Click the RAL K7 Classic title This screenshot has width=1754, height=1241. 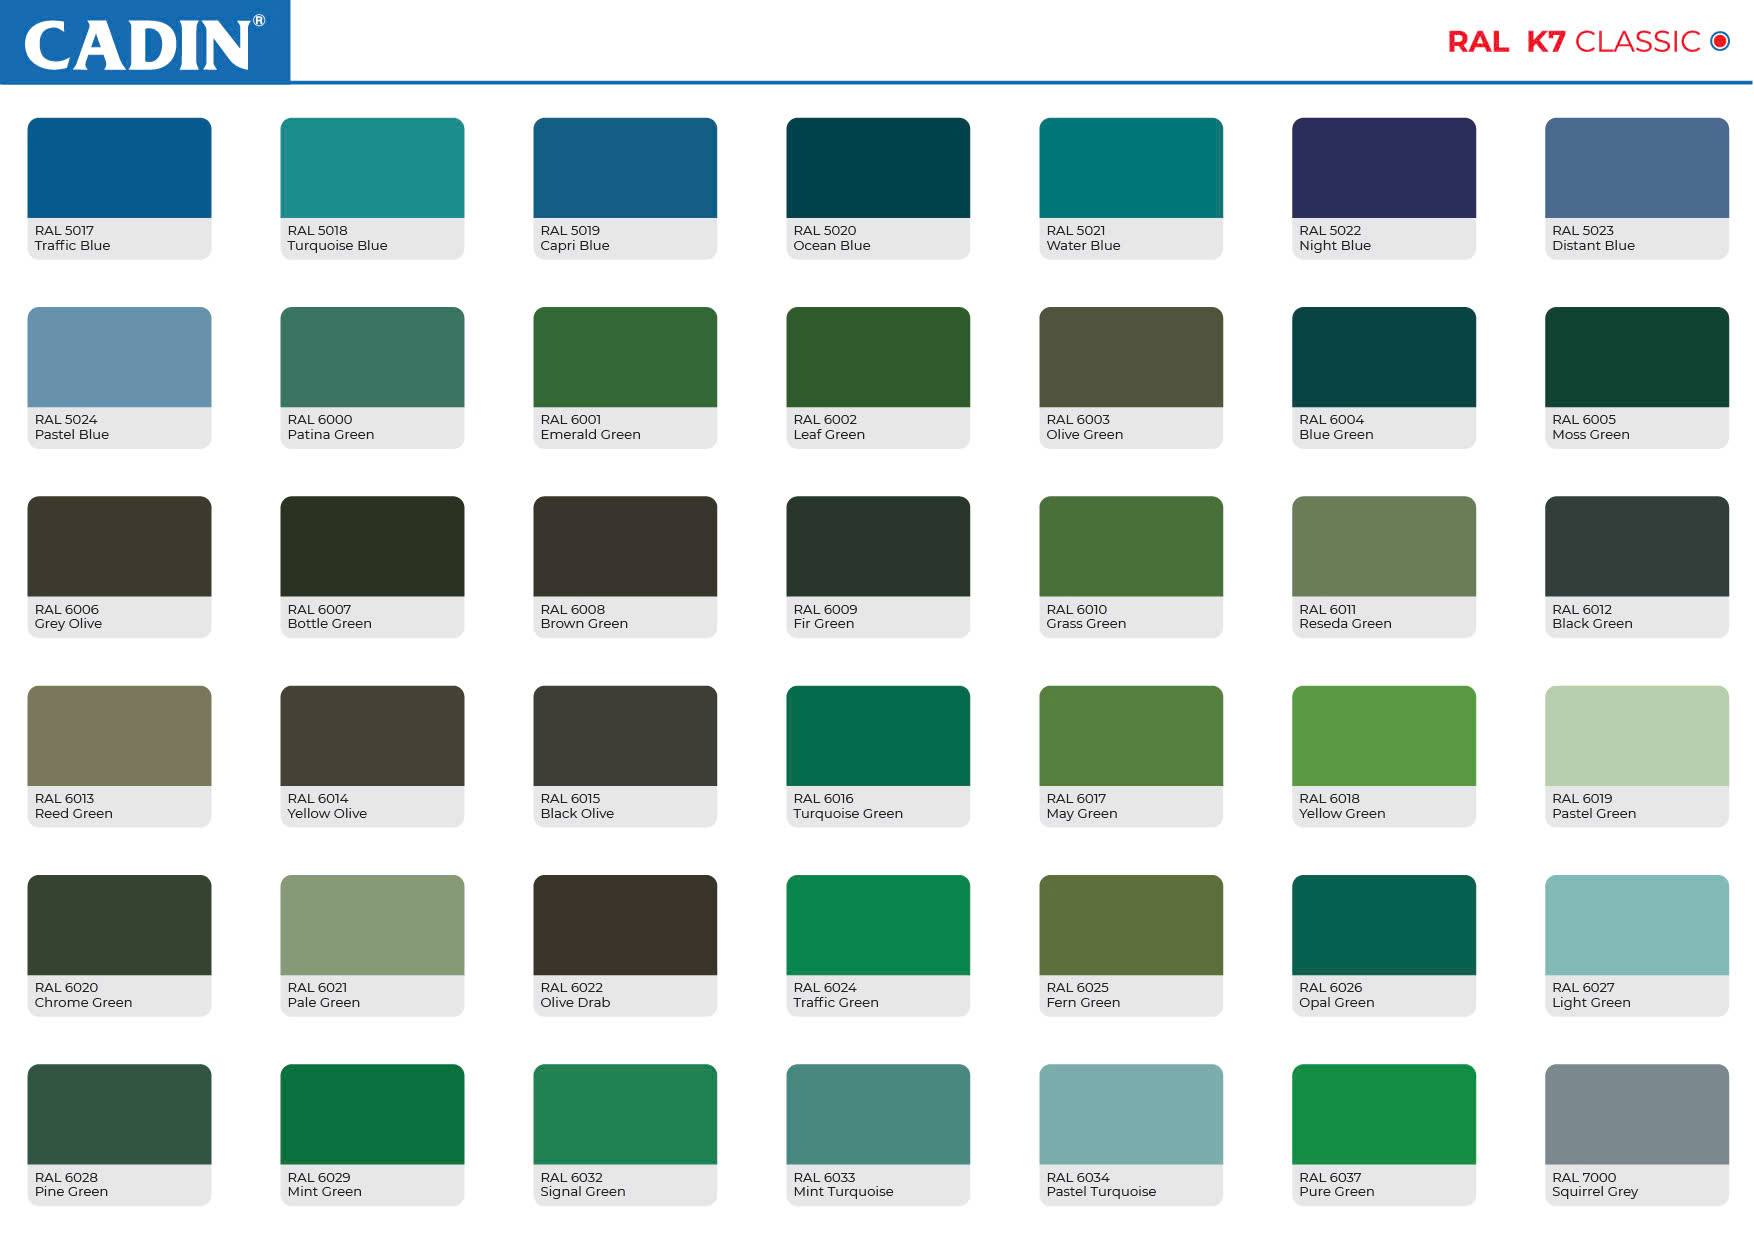tap(1587, 42)
